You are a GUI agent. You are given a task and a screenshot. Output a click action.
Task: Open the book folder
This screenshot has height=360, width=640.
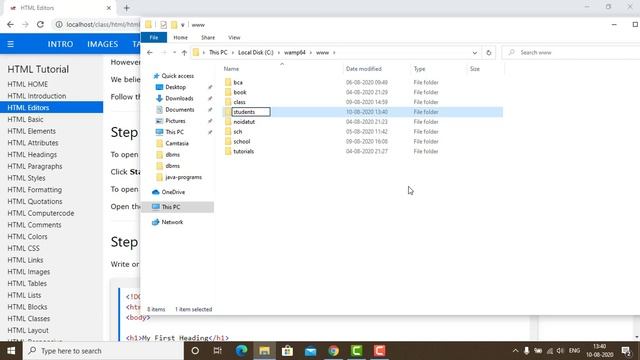(x=240, y=92)
